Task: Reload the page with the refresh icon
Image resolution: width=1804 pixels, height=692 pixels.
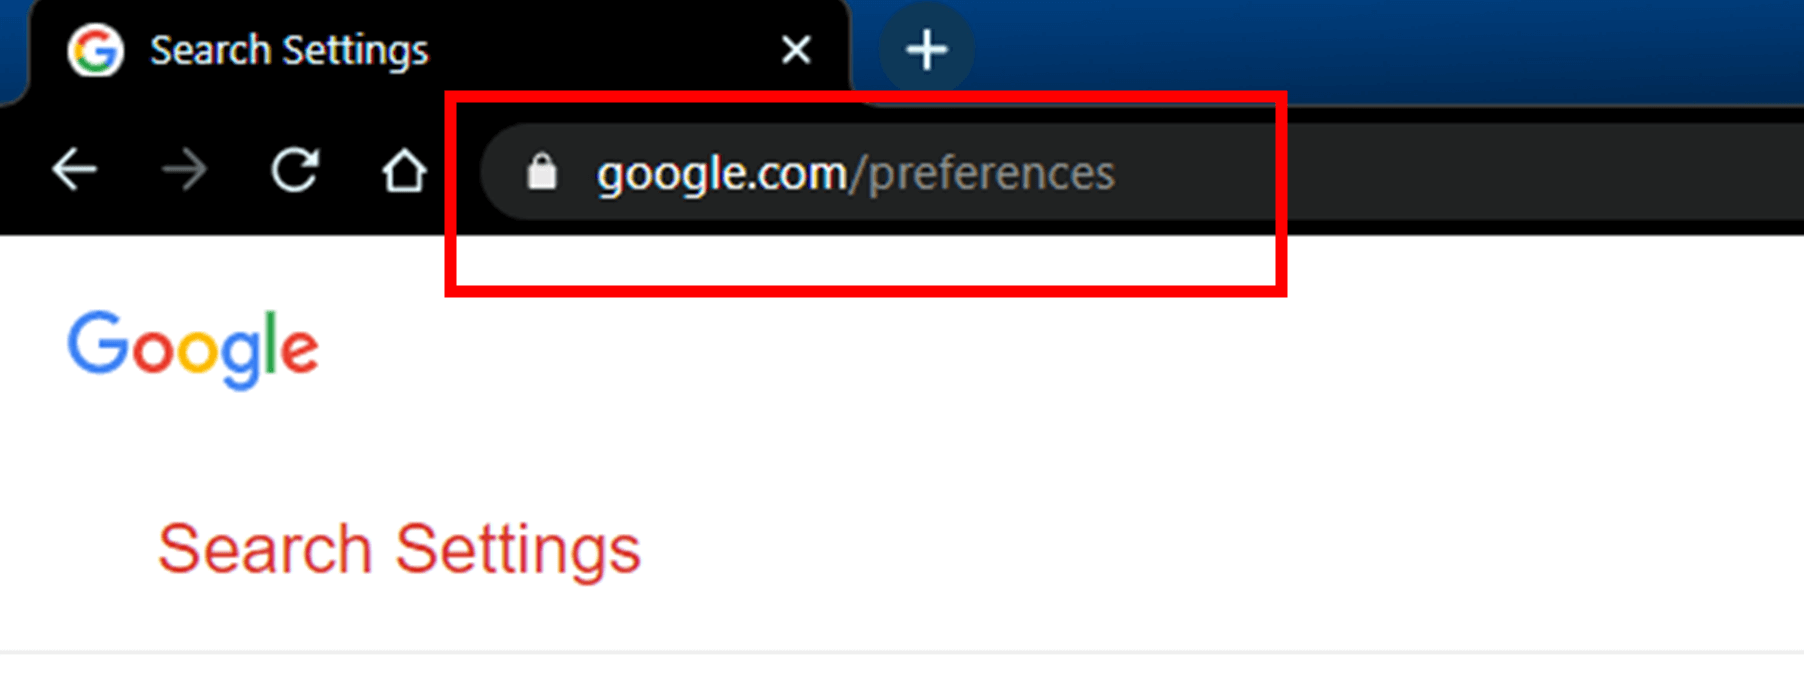Action: pos(295,170)
